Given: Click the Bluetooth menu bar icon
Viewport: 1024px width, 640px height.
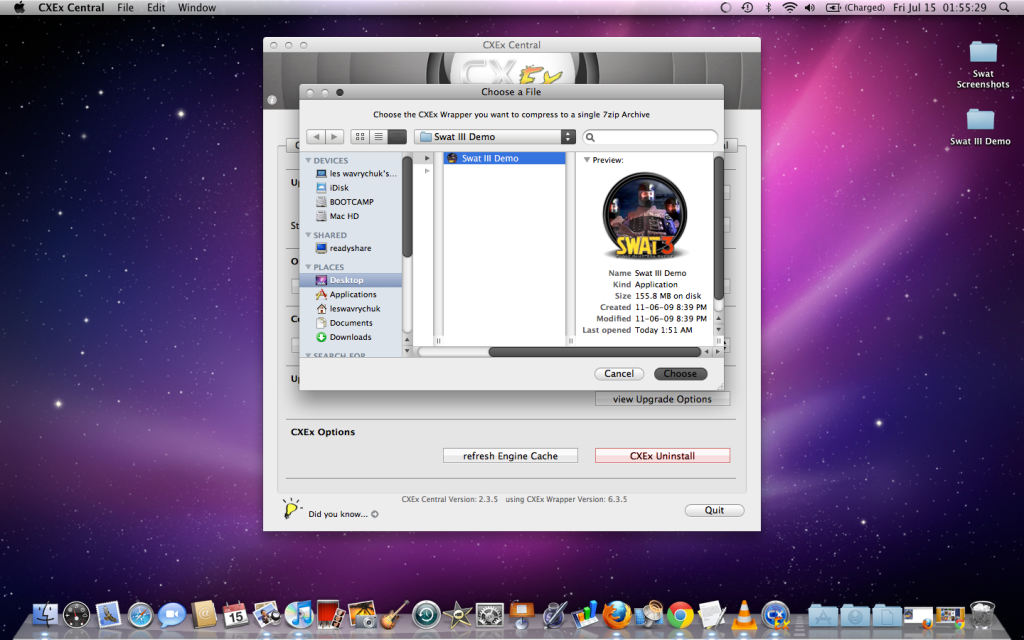Looking at the screenshot, I should (769, 8).
